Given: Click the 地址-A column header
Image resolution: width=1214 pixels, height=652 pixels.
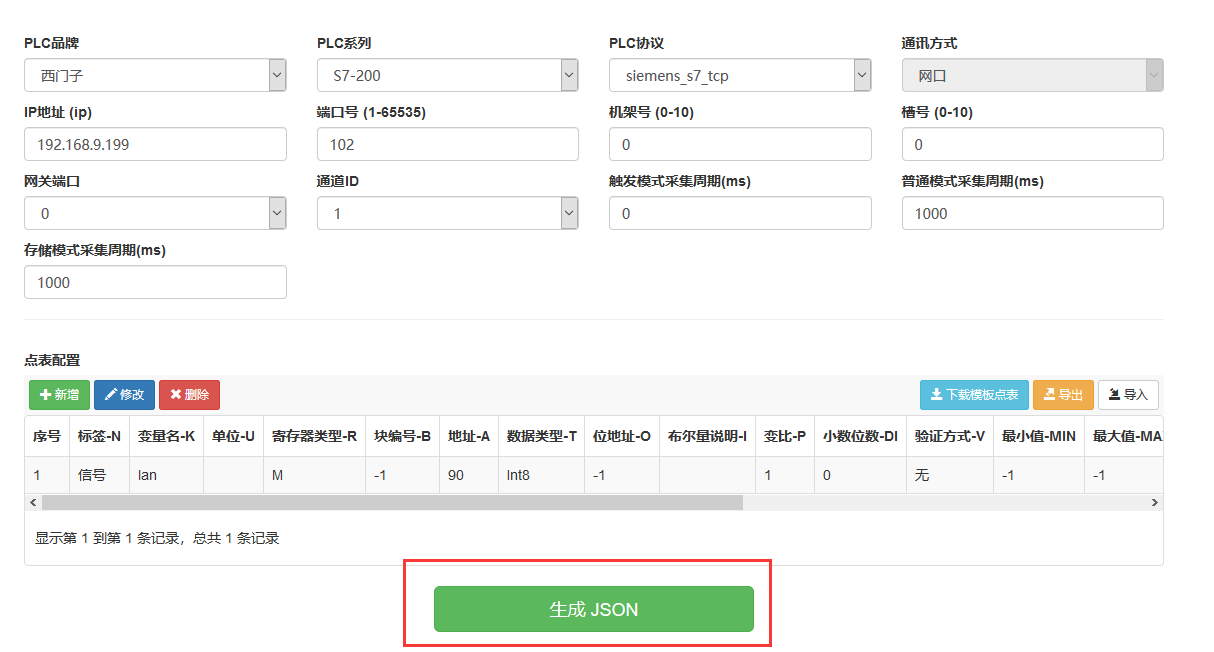Looking at the screenshot, I should pyautogui.click(x=468, y=436).
